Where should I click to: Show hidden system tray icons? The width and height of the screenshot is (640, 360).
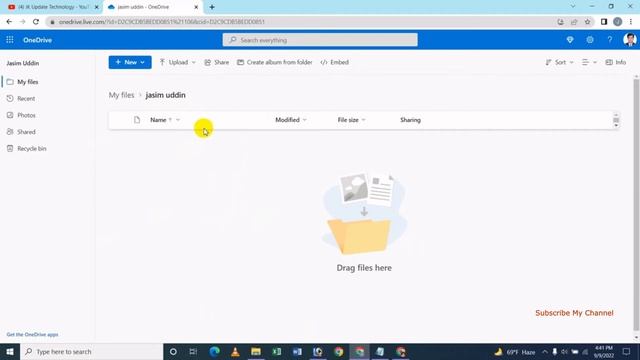545,351
